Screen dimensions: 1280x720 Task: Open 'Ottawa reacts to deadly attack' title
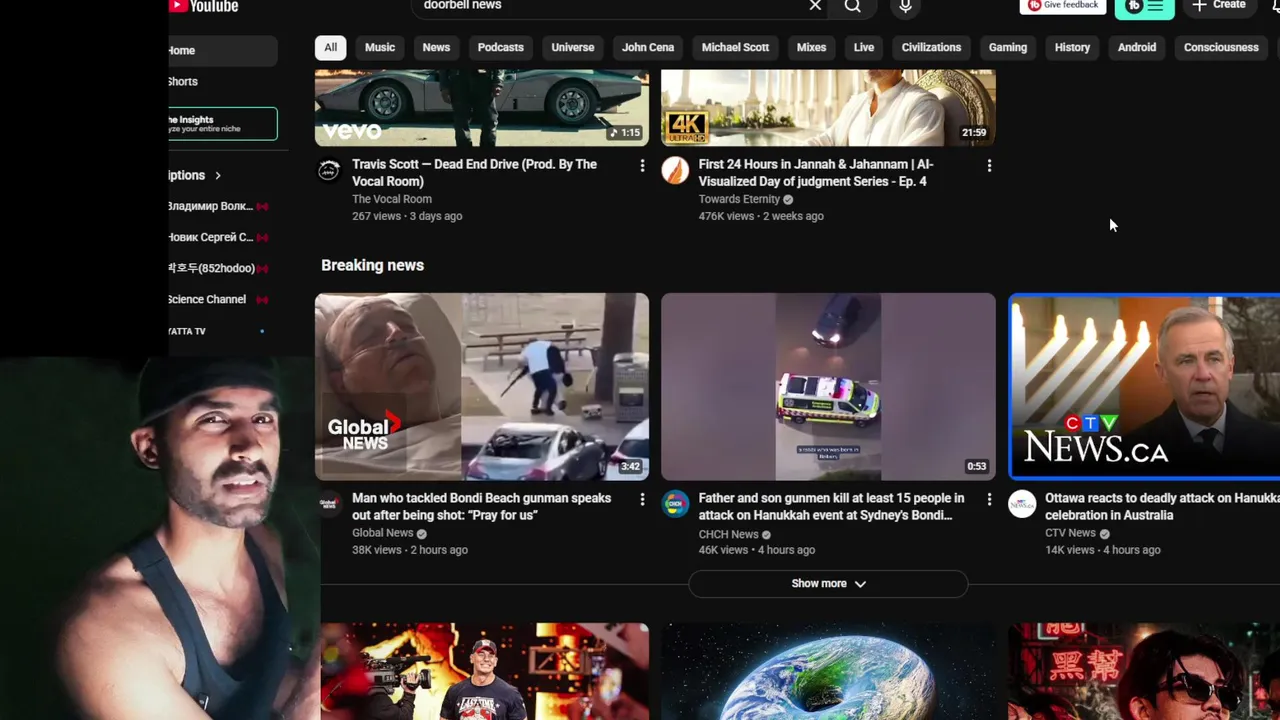[1162, 507]
